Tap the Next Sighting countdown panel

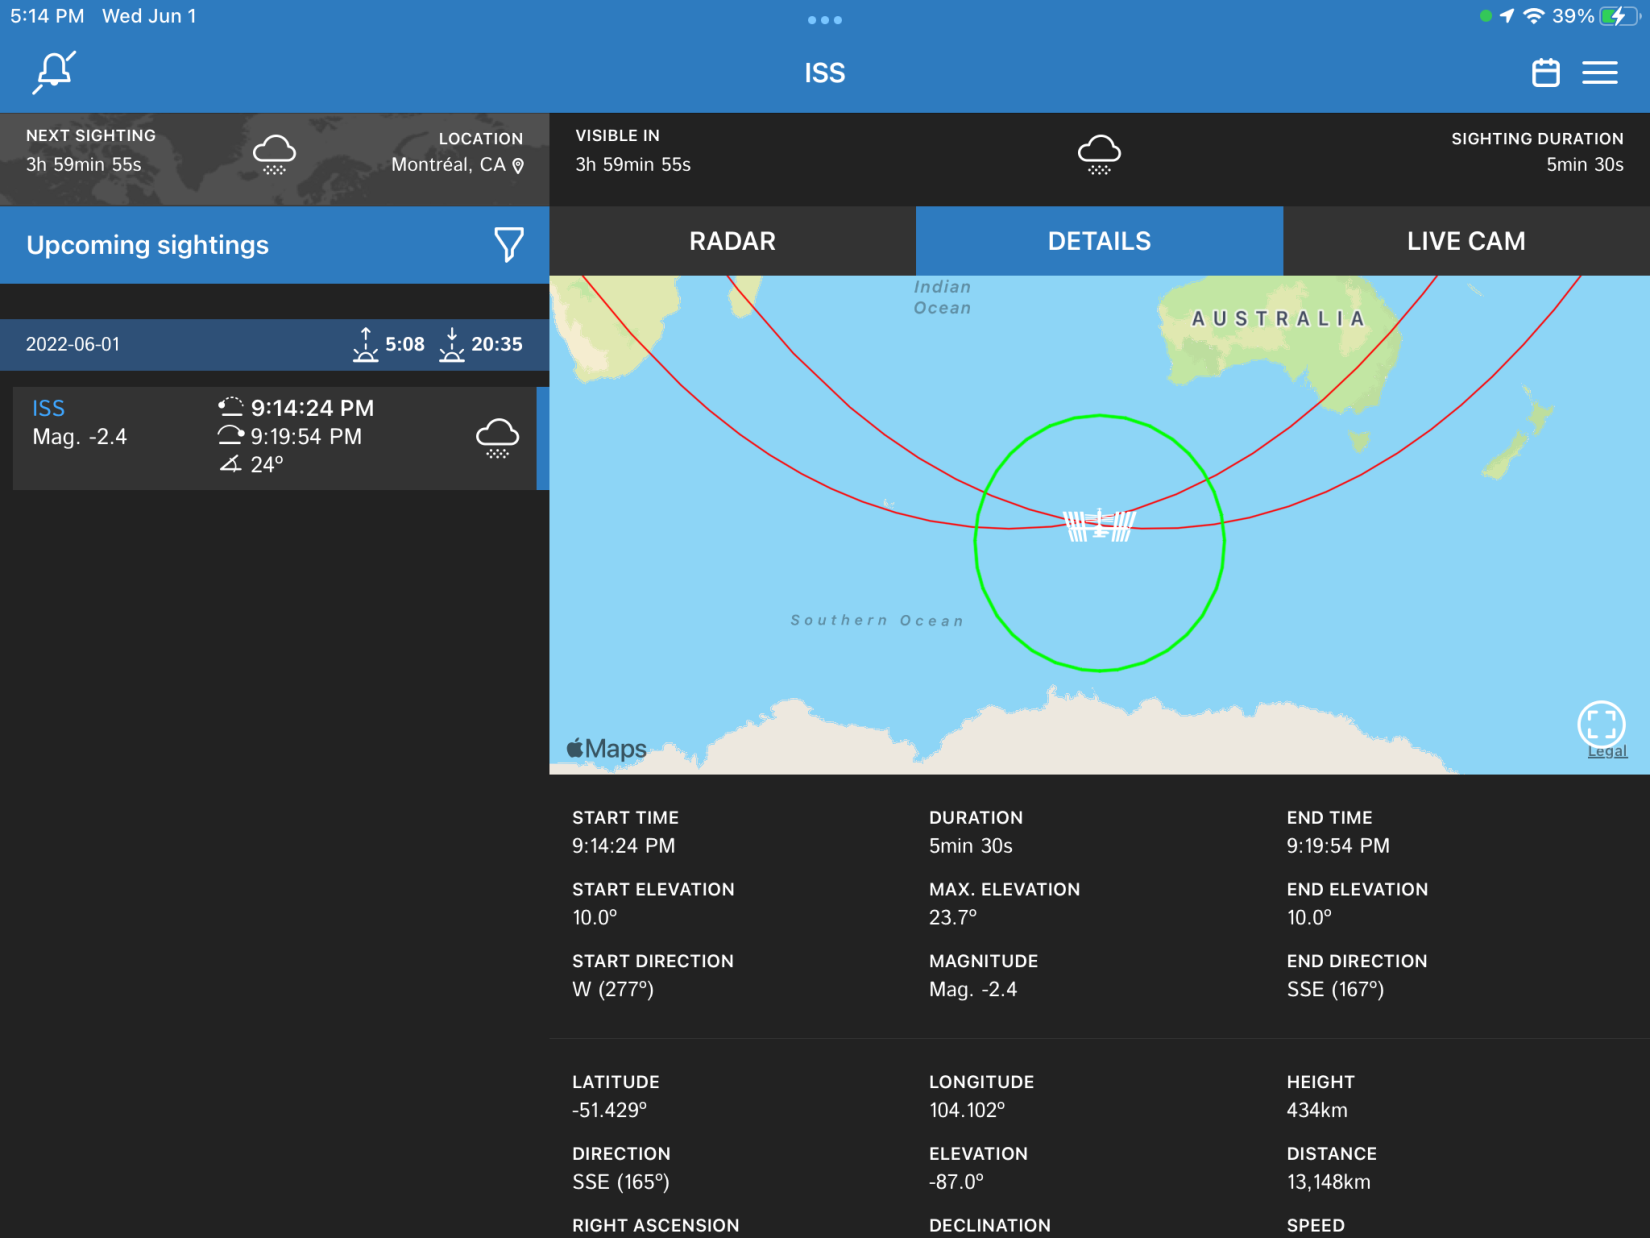[90, 152]
